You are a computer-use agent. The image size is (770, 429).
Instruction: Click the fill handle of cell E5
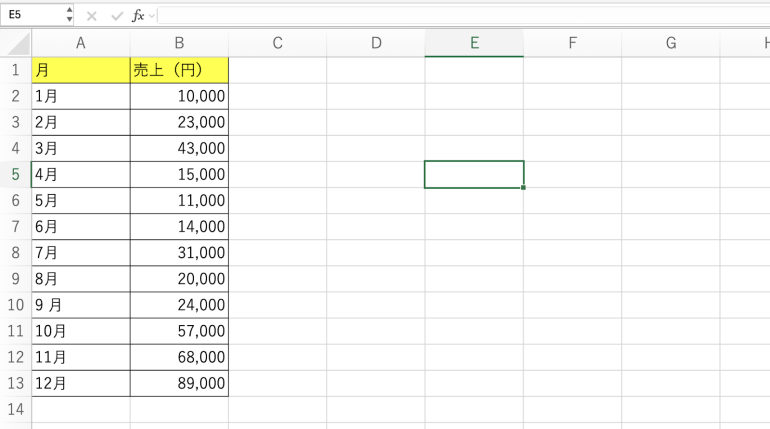(x=523, y=188)
